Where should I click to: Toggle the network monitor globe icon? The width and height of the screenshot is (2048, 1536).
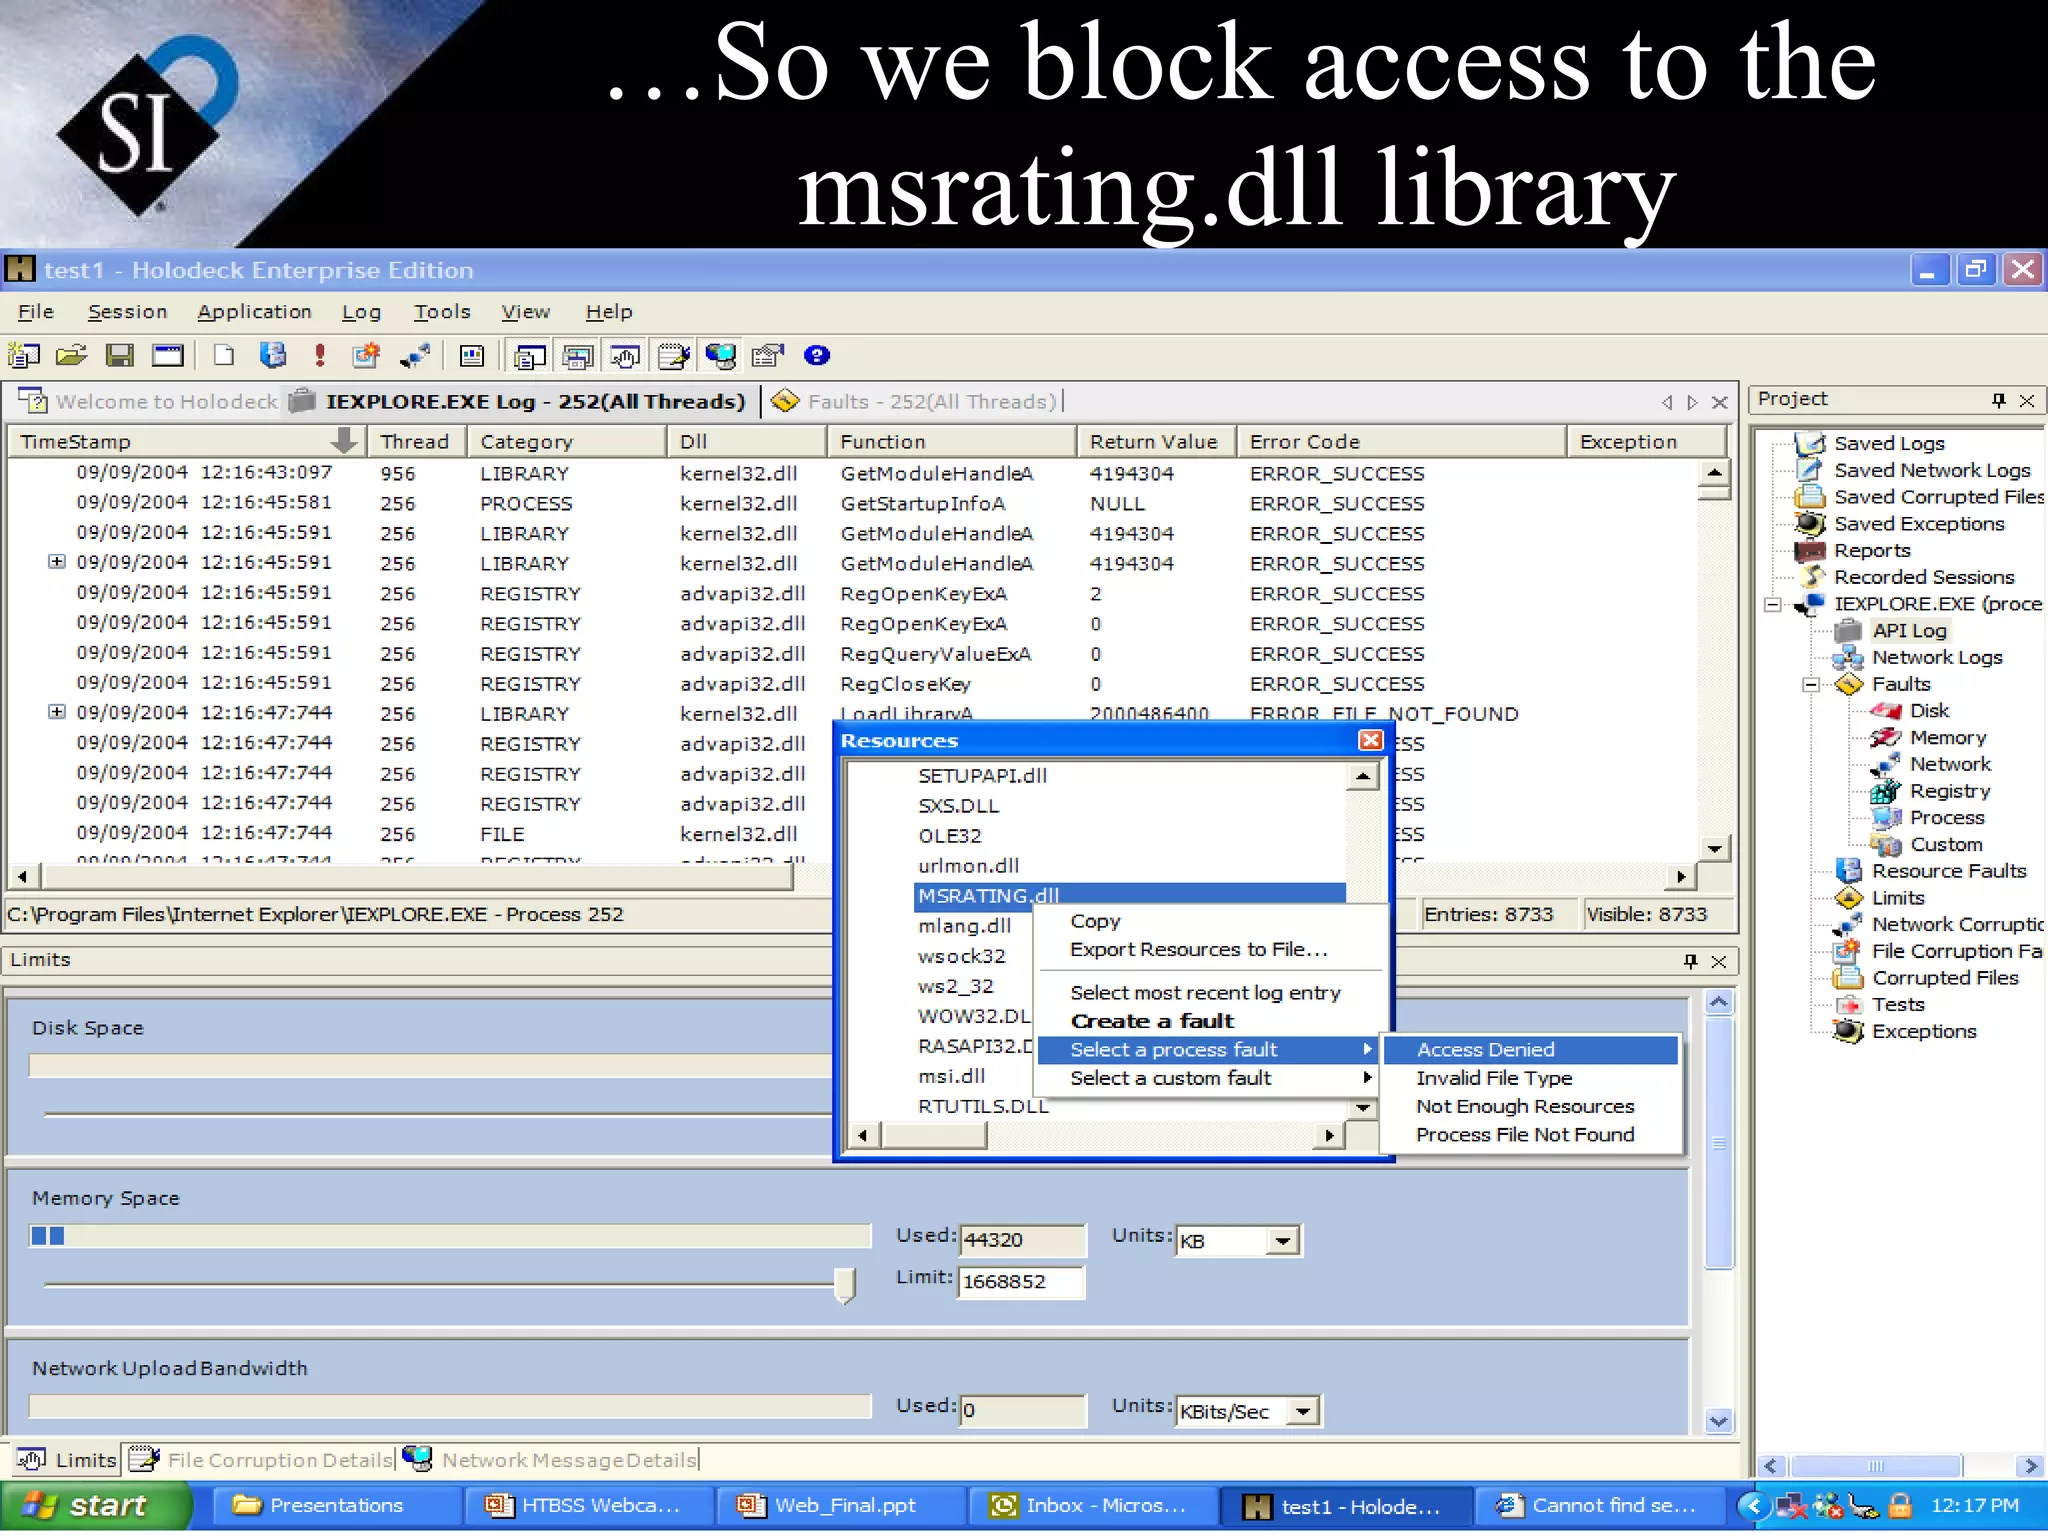point(720,356)
